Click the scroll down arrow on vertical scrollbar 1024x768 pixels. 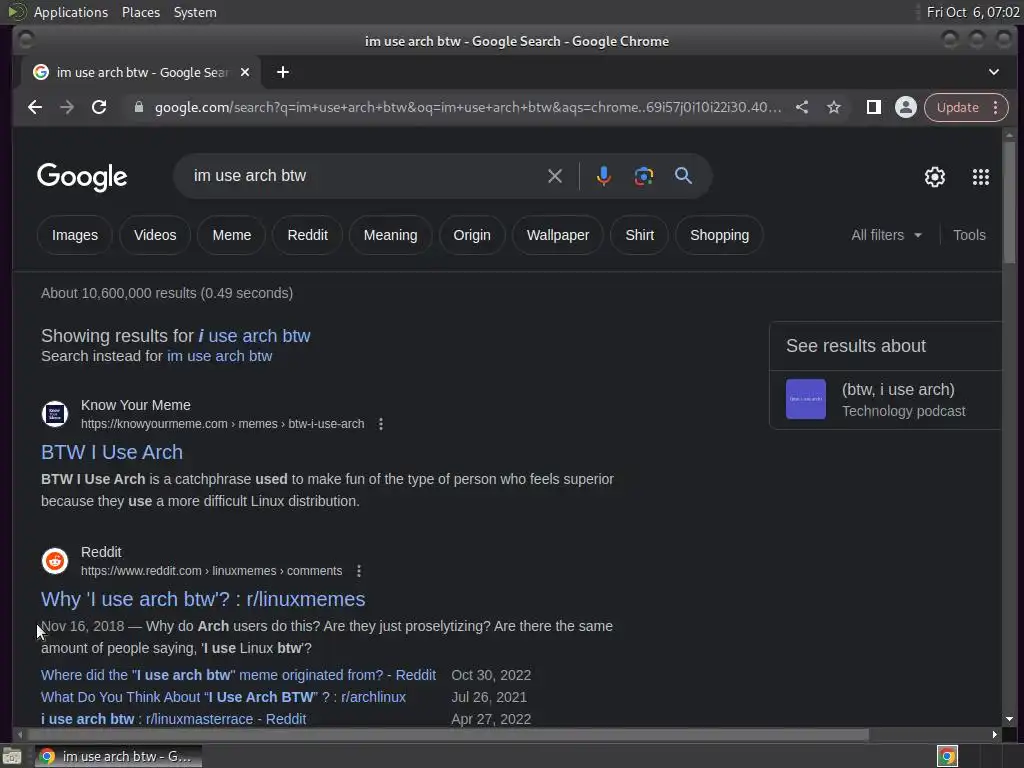[x=1010, y=719]
